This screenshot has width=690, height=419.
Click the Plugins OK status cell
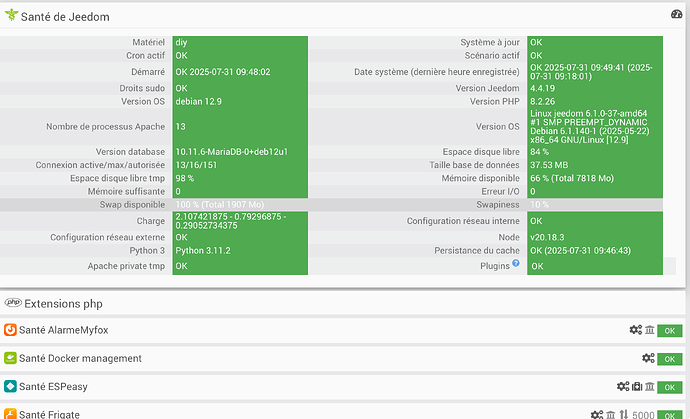[595, 266]
